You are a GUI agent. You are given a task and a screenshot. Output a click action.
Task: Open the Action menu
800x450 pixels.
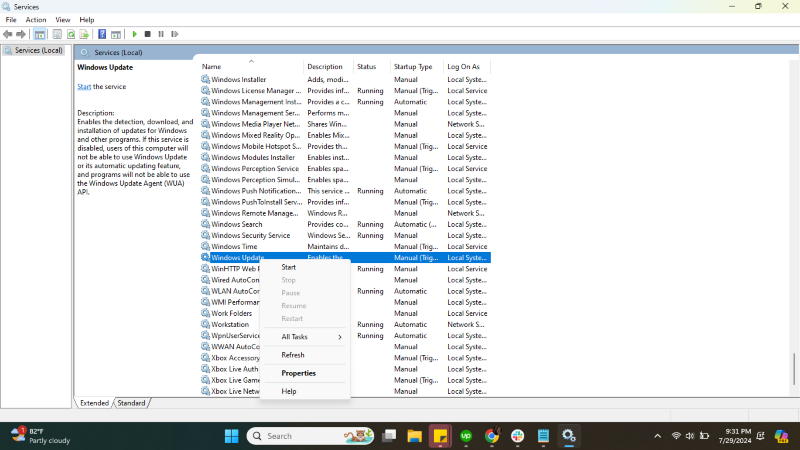pos(36,20)
